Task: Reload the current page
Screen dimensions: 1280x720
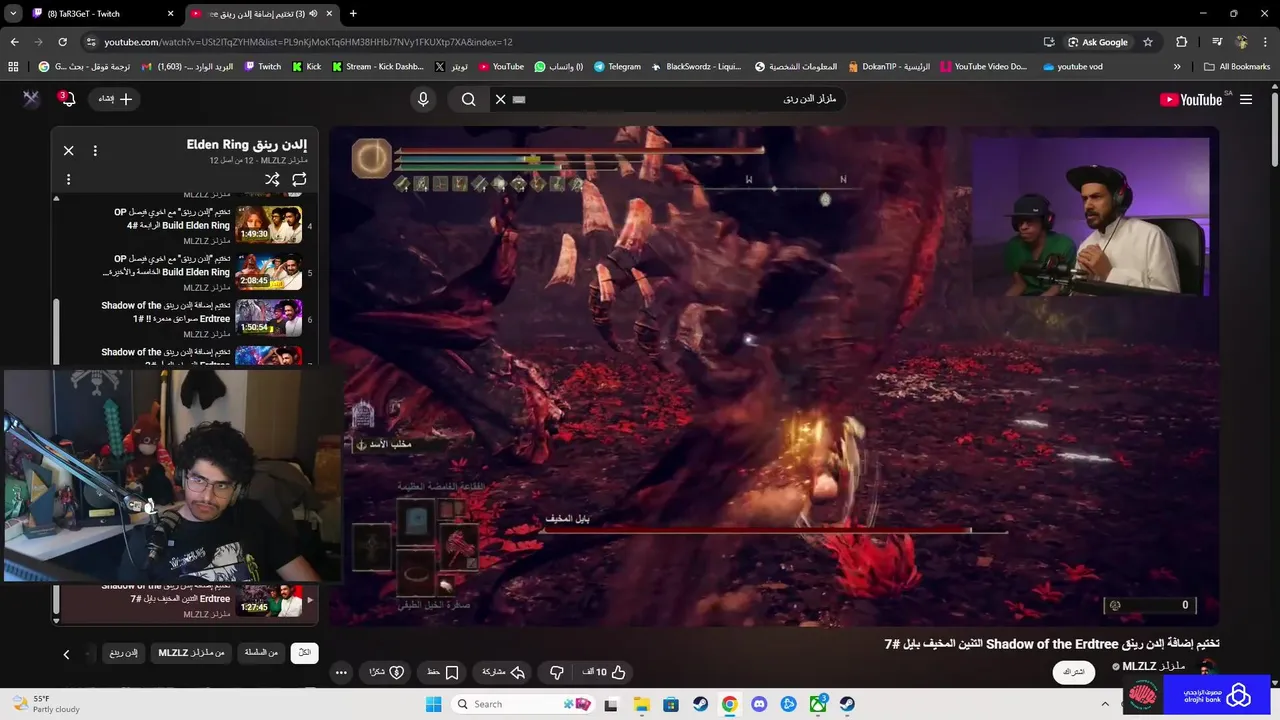Action: pyautogui.click(x=62, y=42)
